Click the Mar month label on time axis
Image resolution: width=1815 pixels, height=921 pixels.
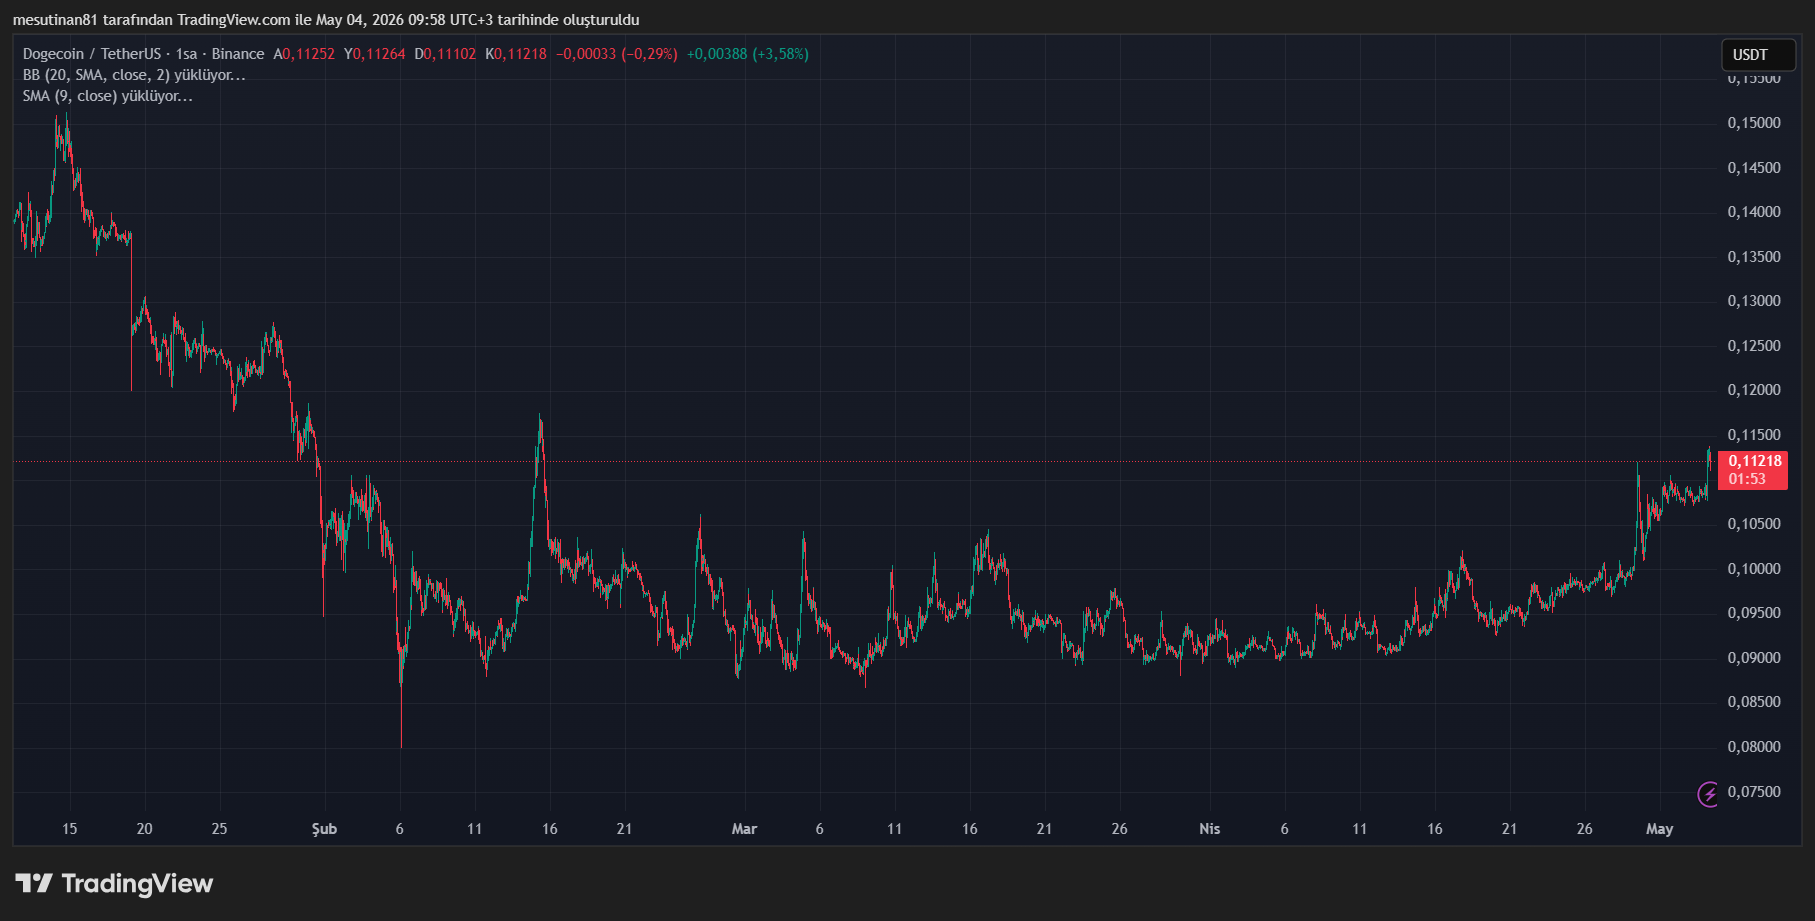pyautogui.click(x=744, y=829)
